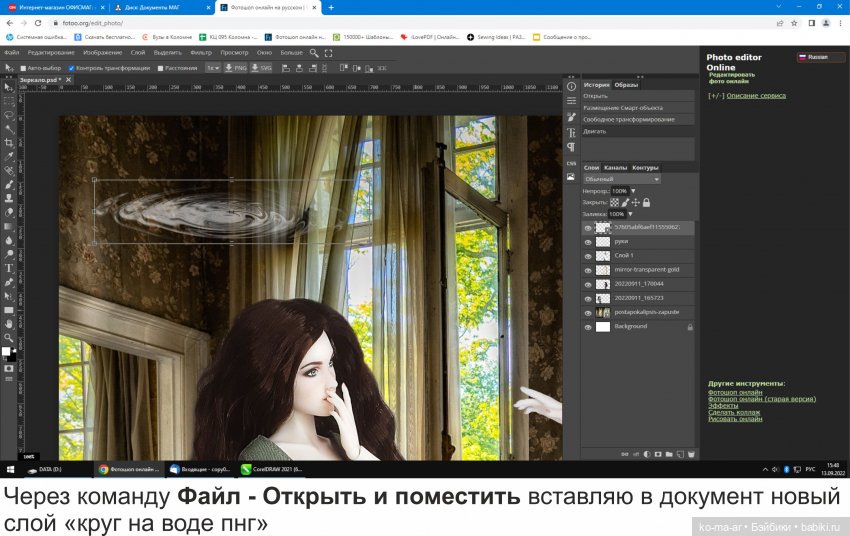This screenshot has width=850, height=536.
Task: Open the Фильтр menu
Action: tap(201, 53)
